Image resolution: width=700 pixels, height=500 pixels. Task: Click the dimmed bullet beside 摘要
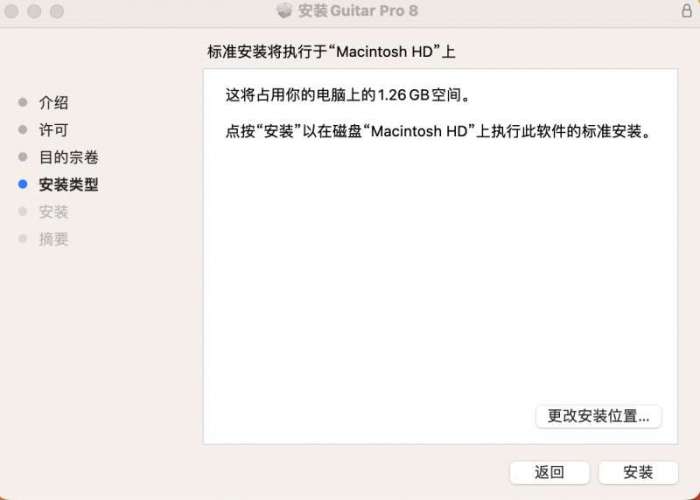pyautogui.click(x=23, y=238)
